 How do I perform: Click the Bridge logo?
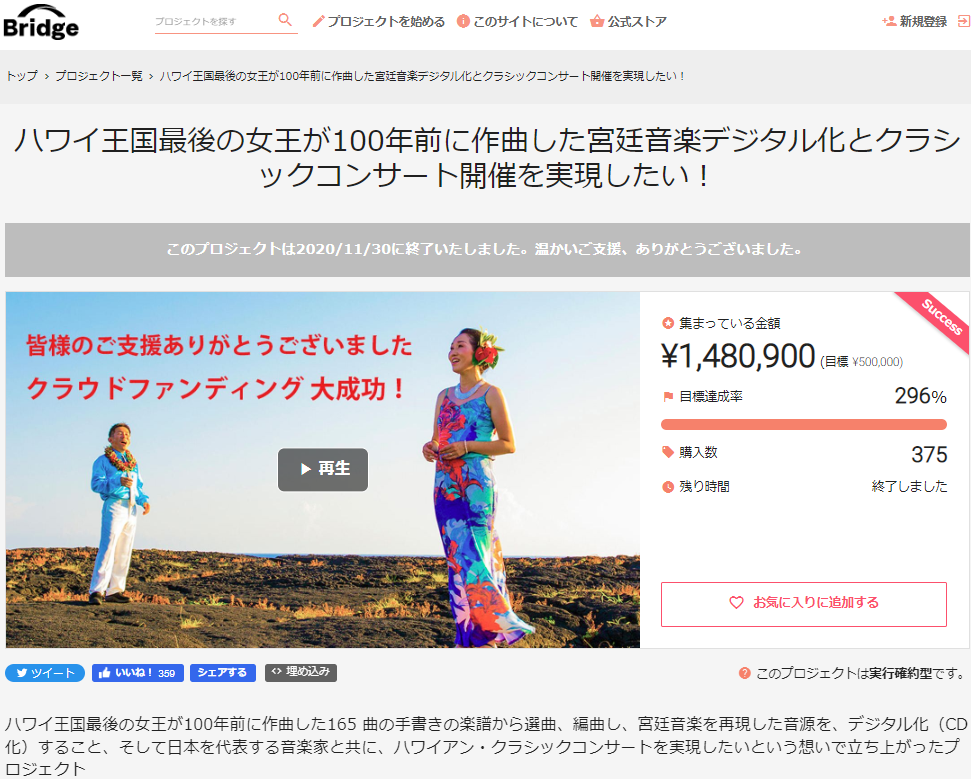tap(41, 22)
